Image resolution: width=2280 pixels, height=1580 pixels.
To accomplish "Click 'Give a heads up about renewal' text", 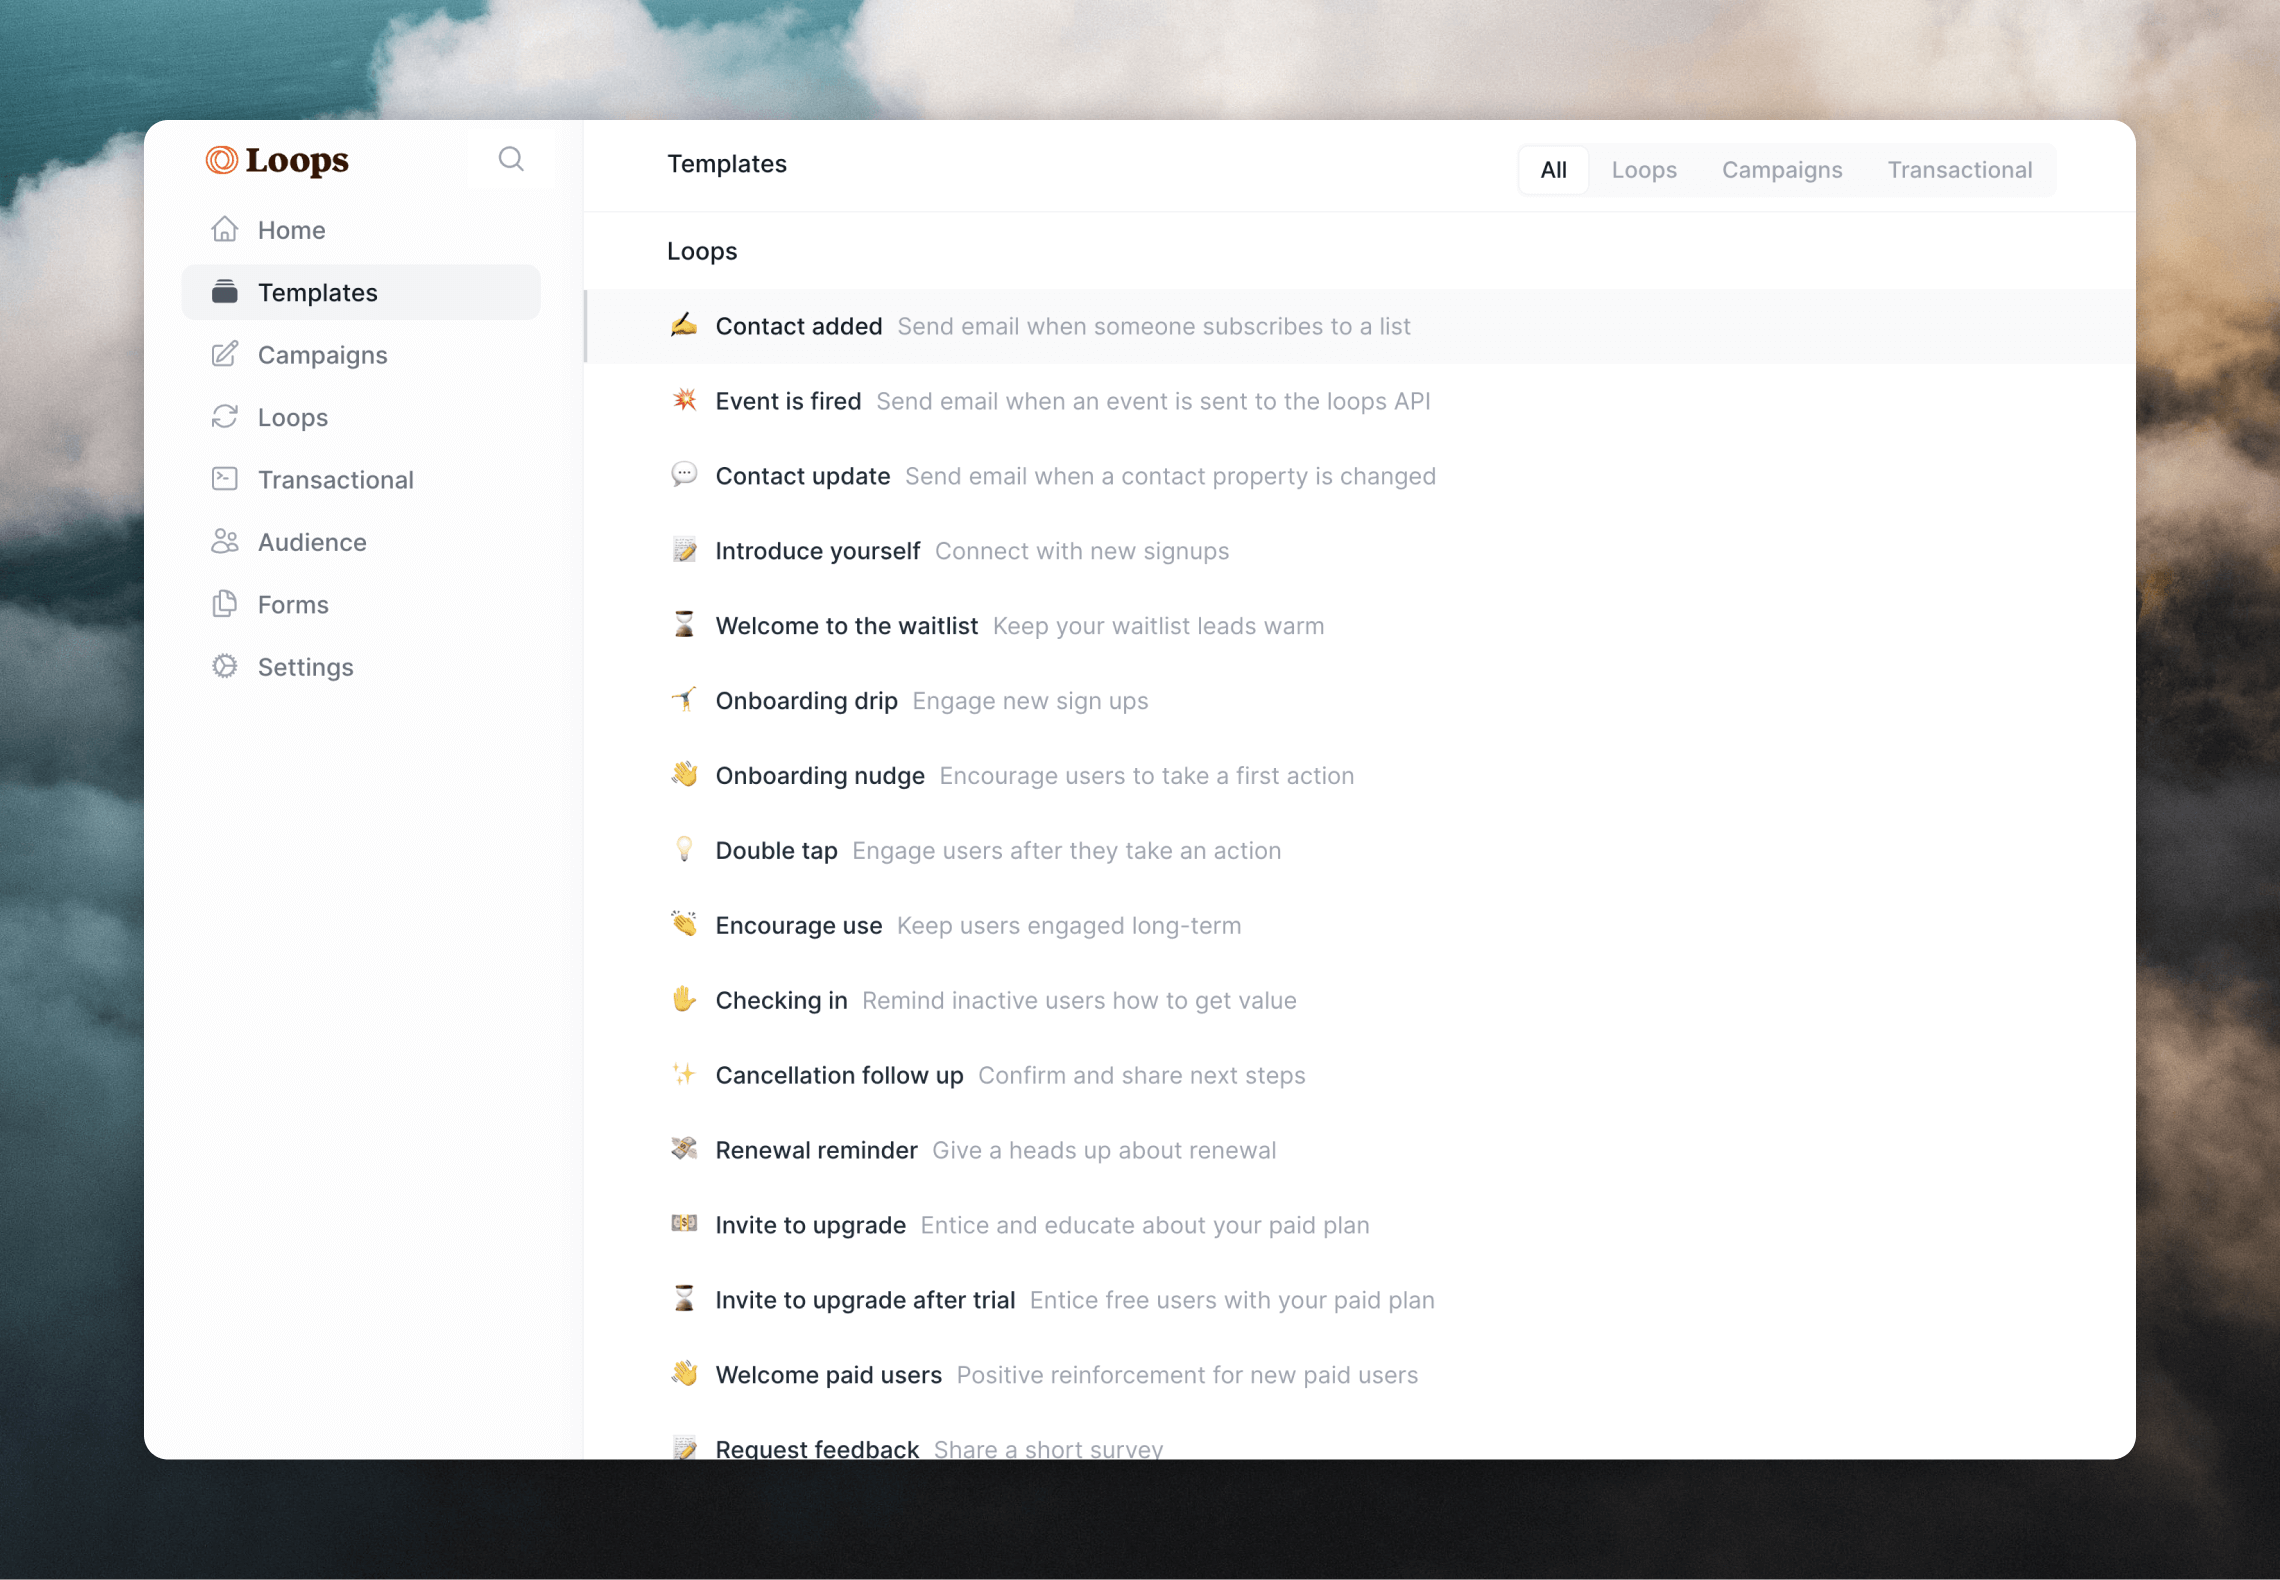I will 1104,1151.
